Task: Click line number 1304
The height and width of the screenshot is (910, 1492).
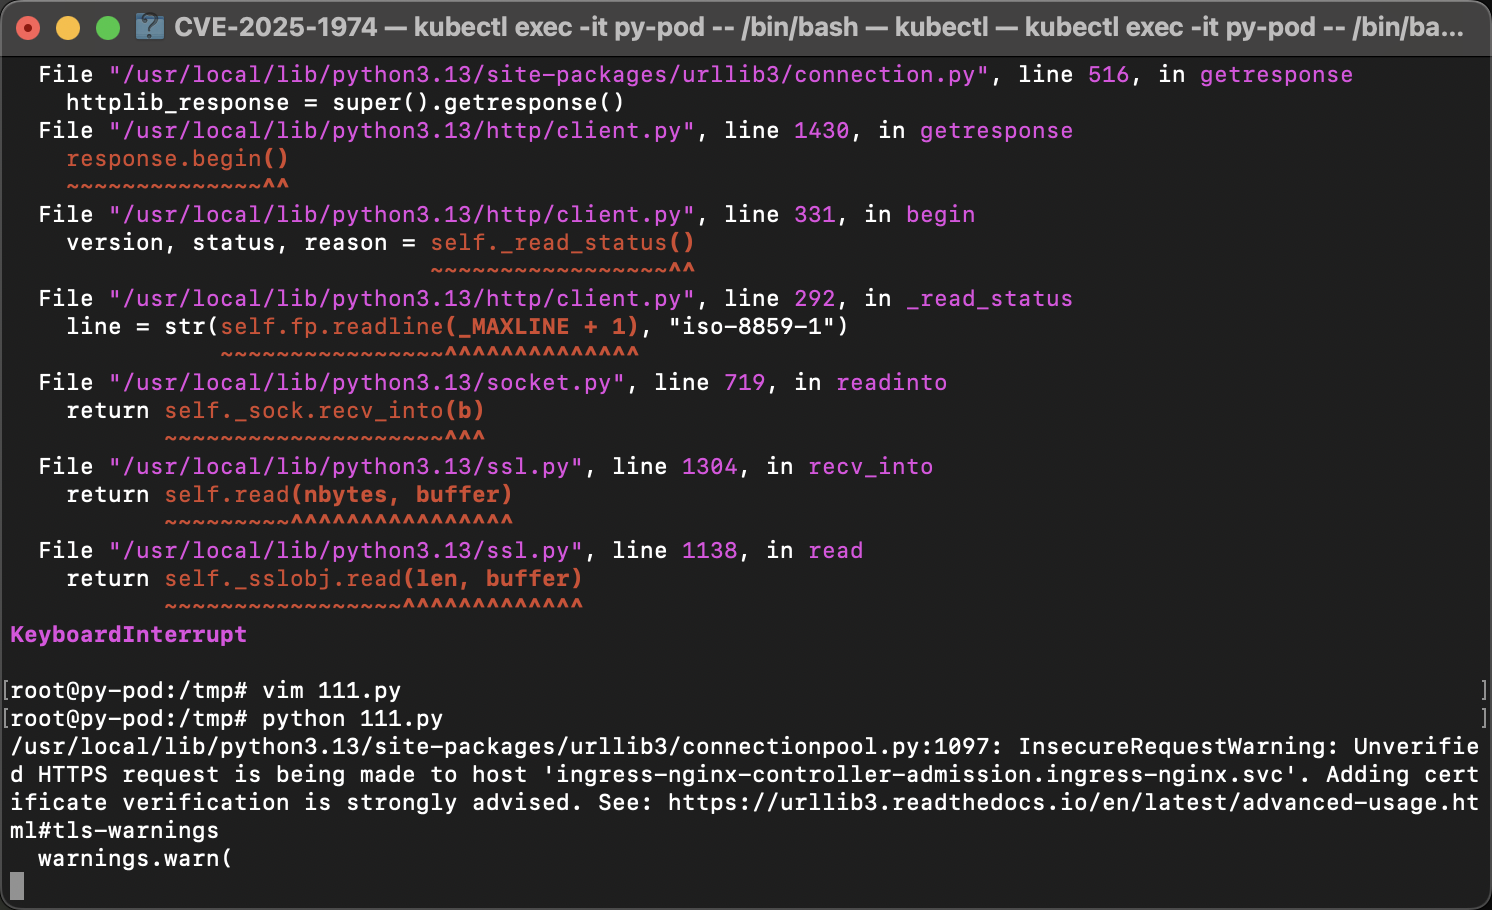Action: coord(709,466)
